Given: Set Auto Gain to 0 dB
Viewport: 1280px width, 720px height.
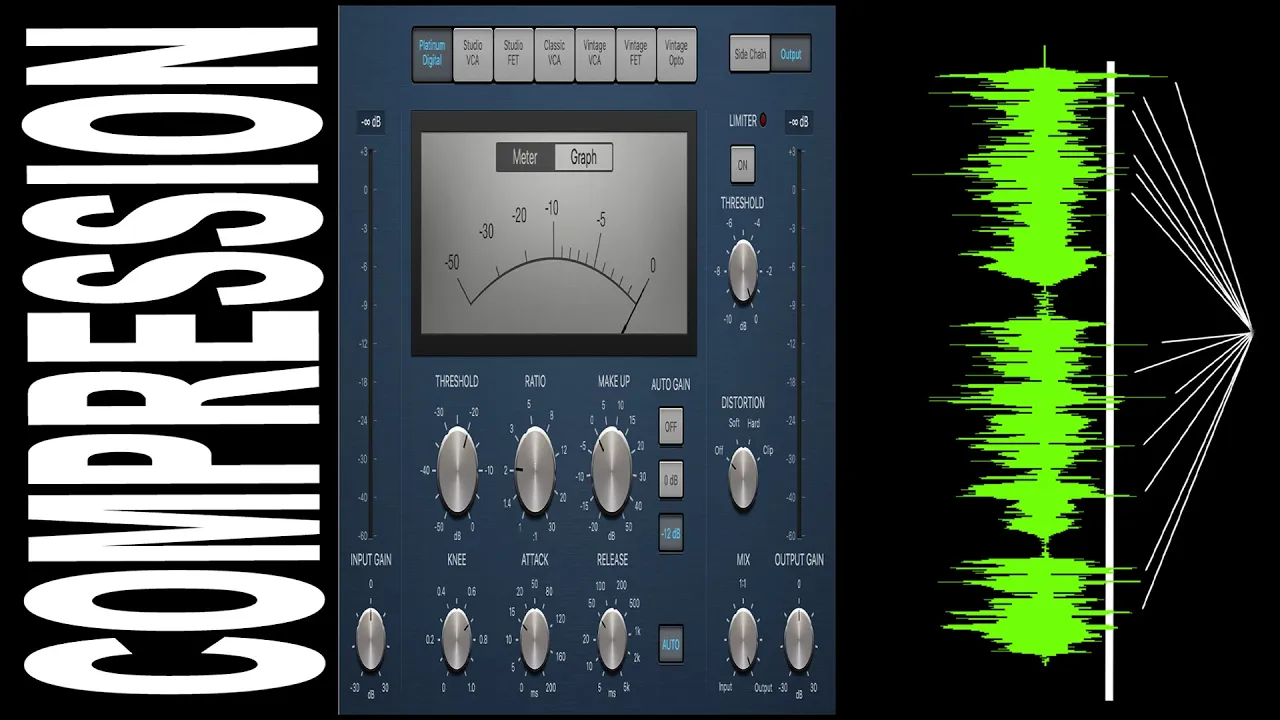Looking at the screenshot, I should (671, 479).
